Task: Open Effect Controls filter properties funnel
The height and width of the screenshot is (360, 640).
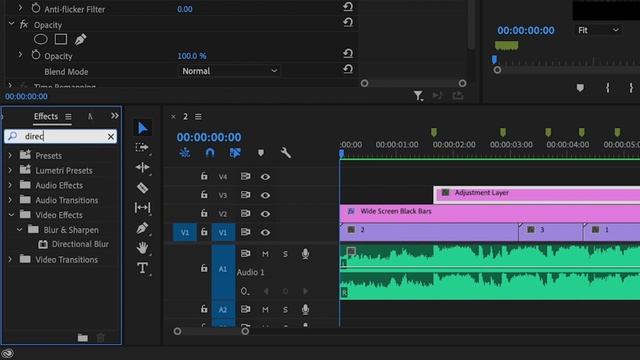Action: pos(418,96)
